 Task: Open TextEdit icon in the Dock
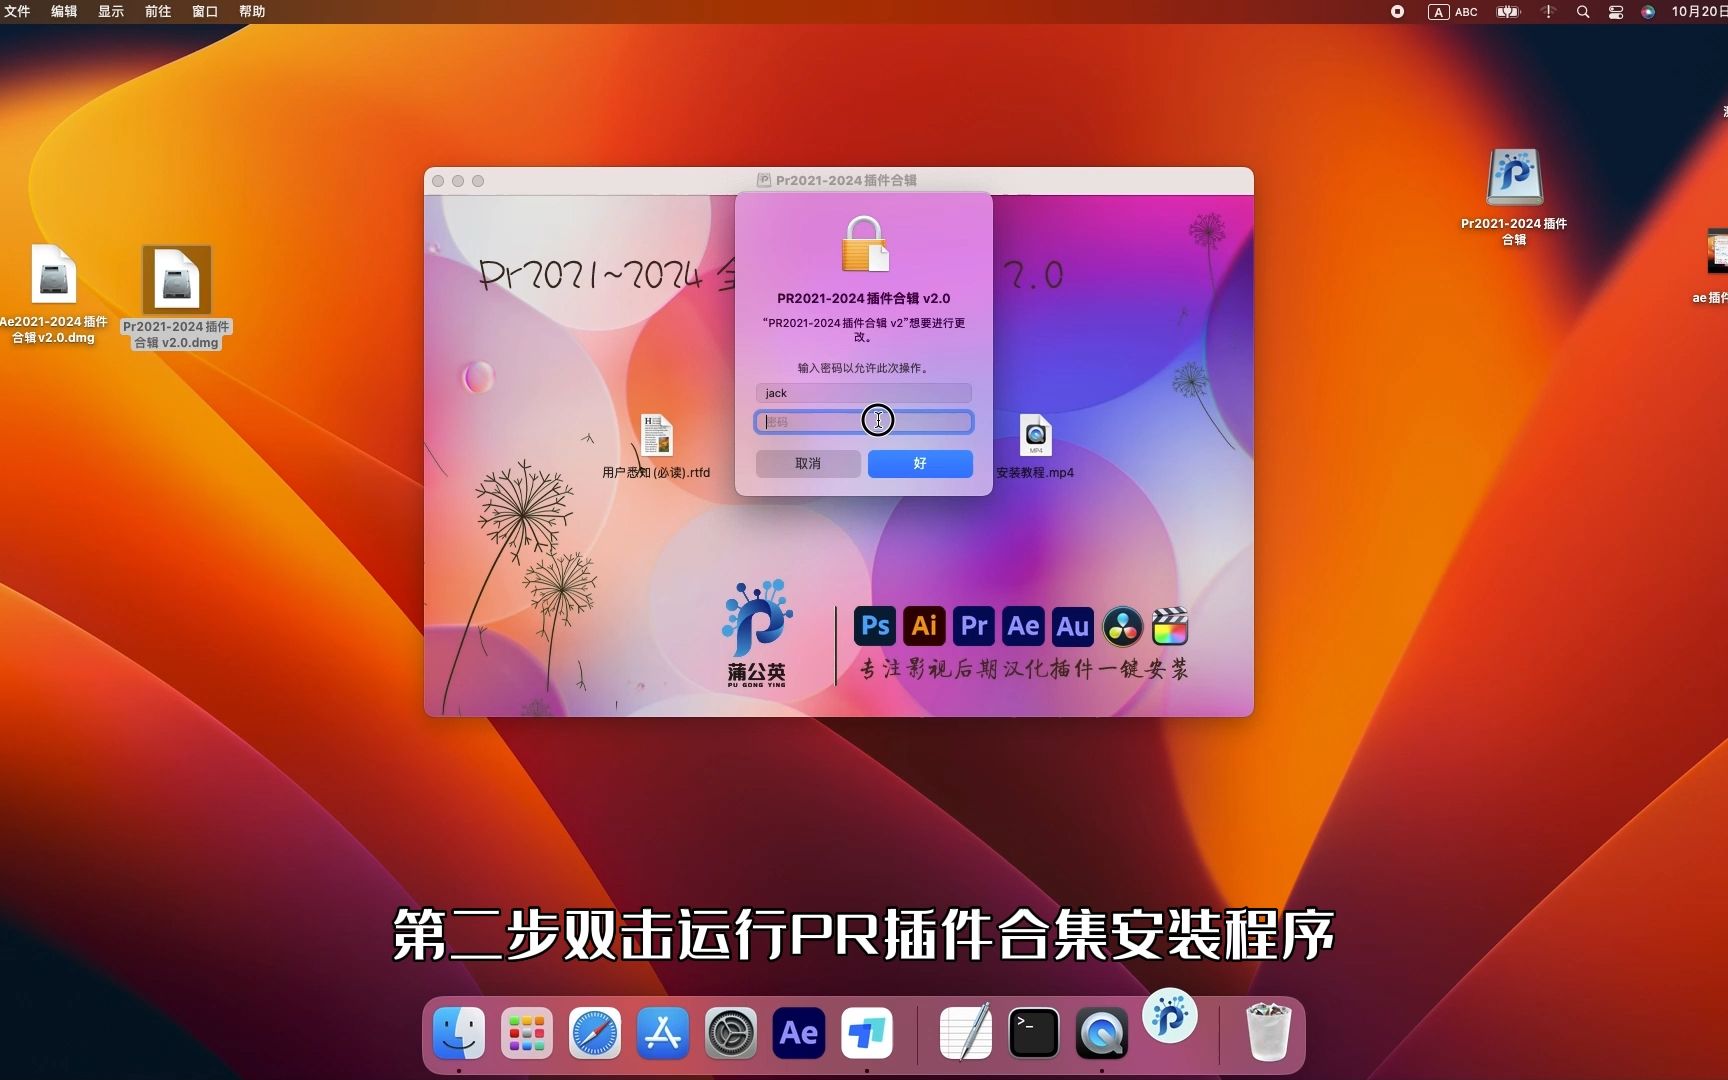[966, 1031]
